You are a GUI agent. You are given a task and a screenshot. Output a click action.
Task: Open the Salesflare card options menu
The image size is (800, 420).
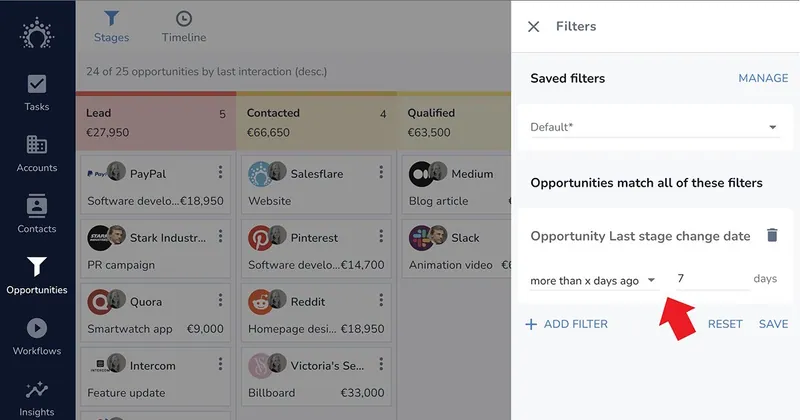[381, 172]
